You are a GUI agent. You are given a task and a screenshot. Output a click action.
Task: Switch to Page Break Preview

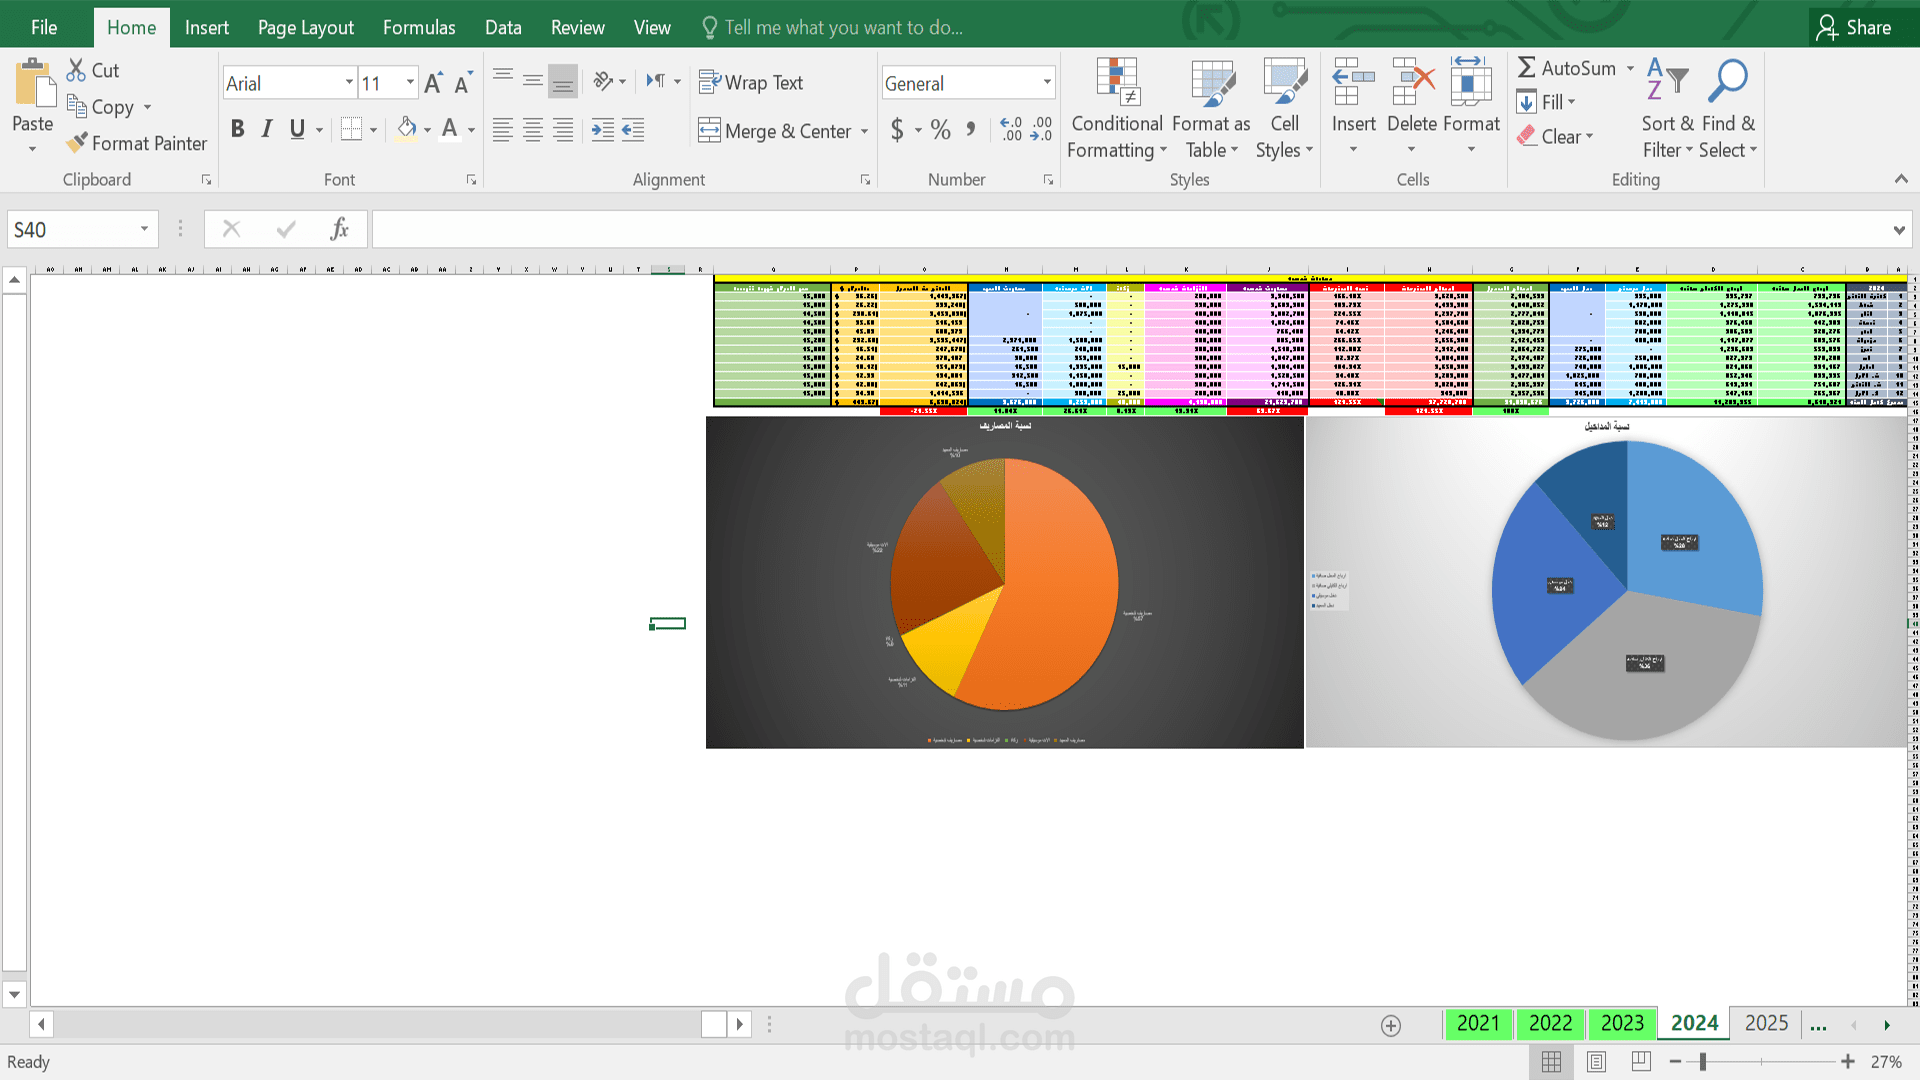click(x=1641, y=1062)
